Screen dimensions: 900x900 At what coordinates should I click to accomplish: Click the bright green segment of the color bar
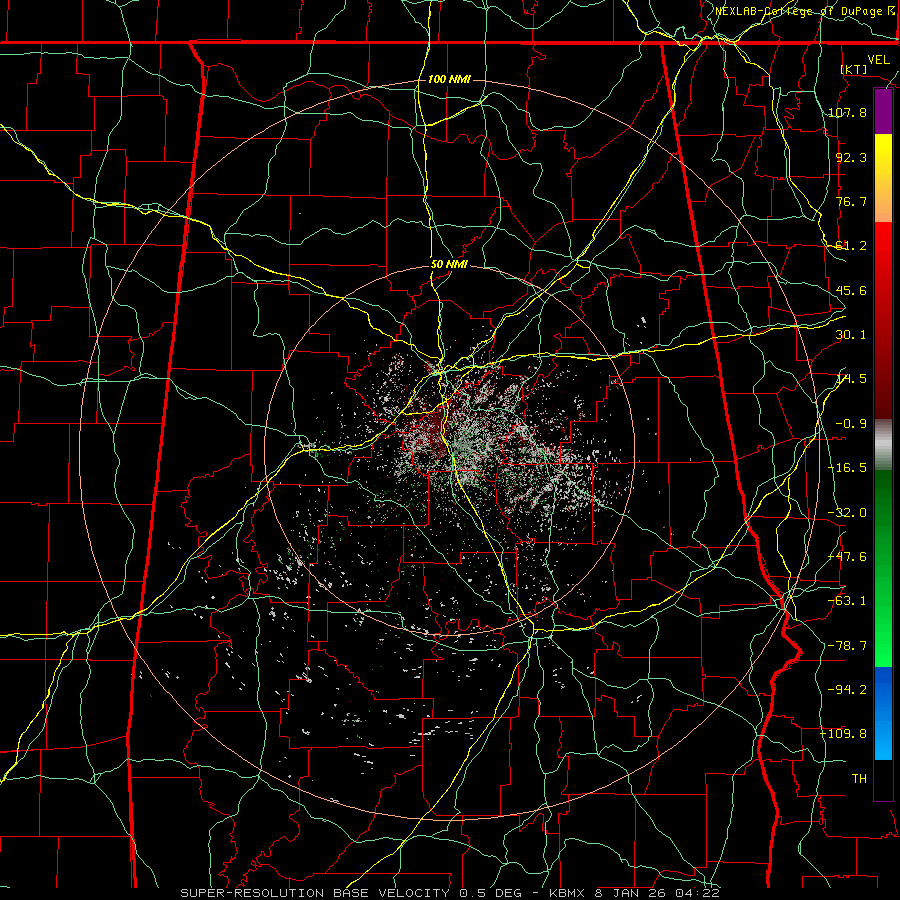(x=883, y=568)
